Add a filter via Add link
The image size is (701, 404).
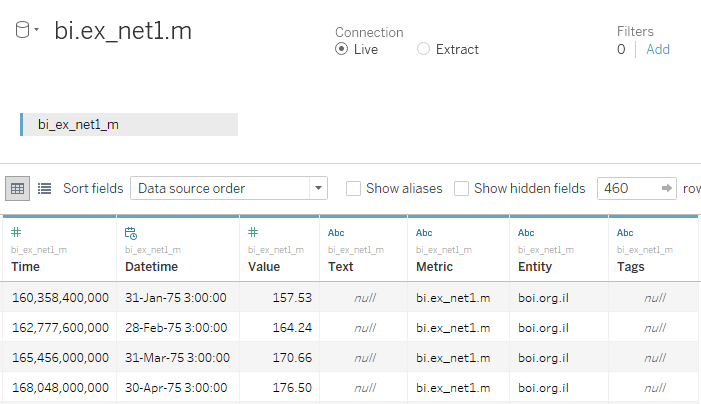[x=658, y=49]
